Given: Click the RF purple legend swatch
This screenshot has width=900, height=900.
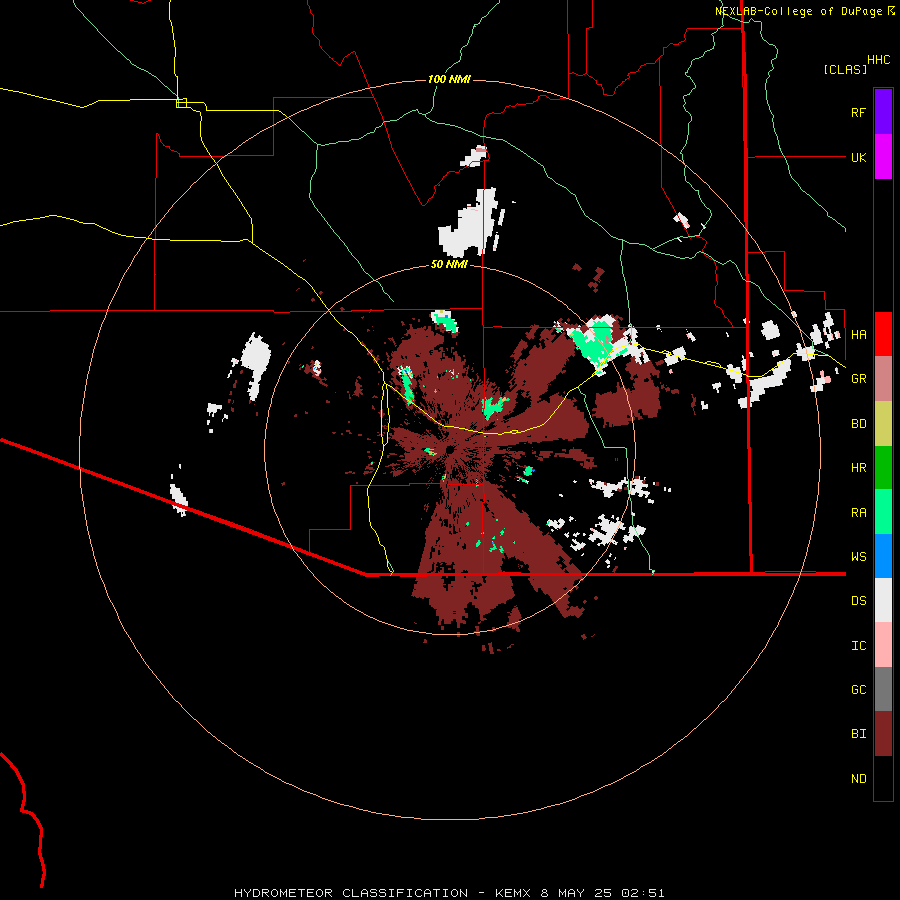Looking at the screenshot, I should pos(883,112).
